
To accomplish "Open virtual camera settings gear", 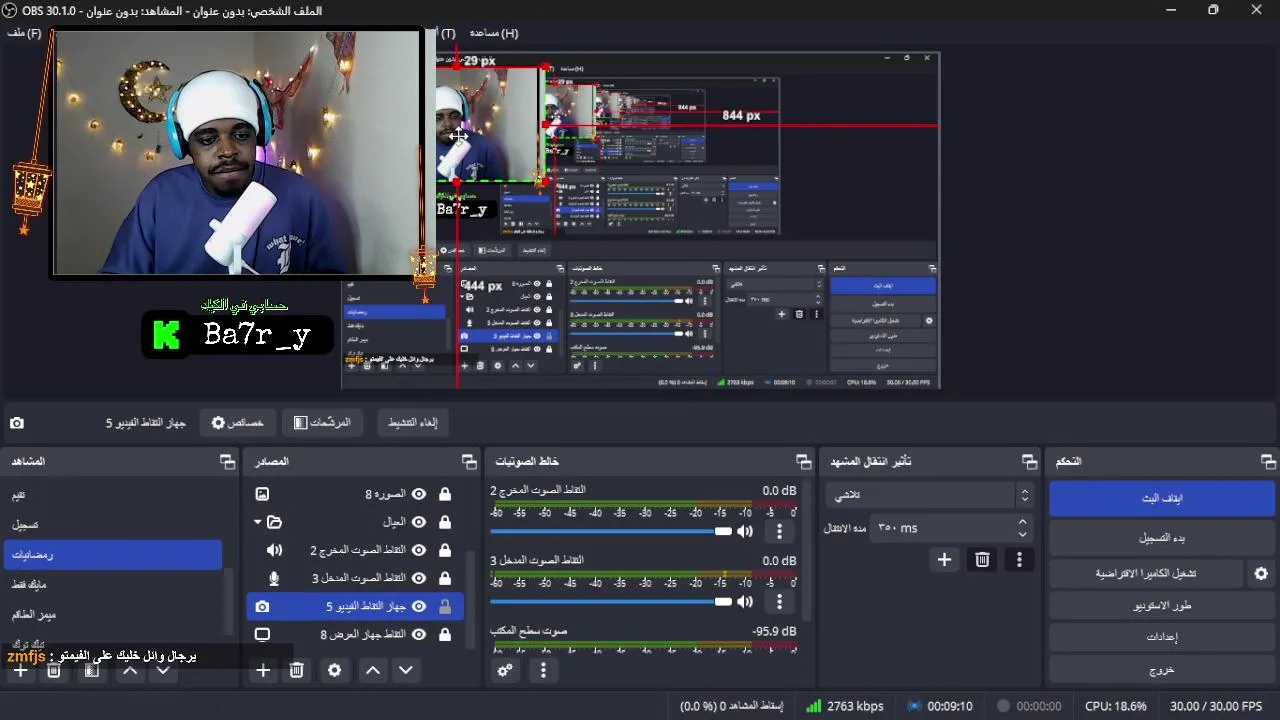I will 1261,573.
